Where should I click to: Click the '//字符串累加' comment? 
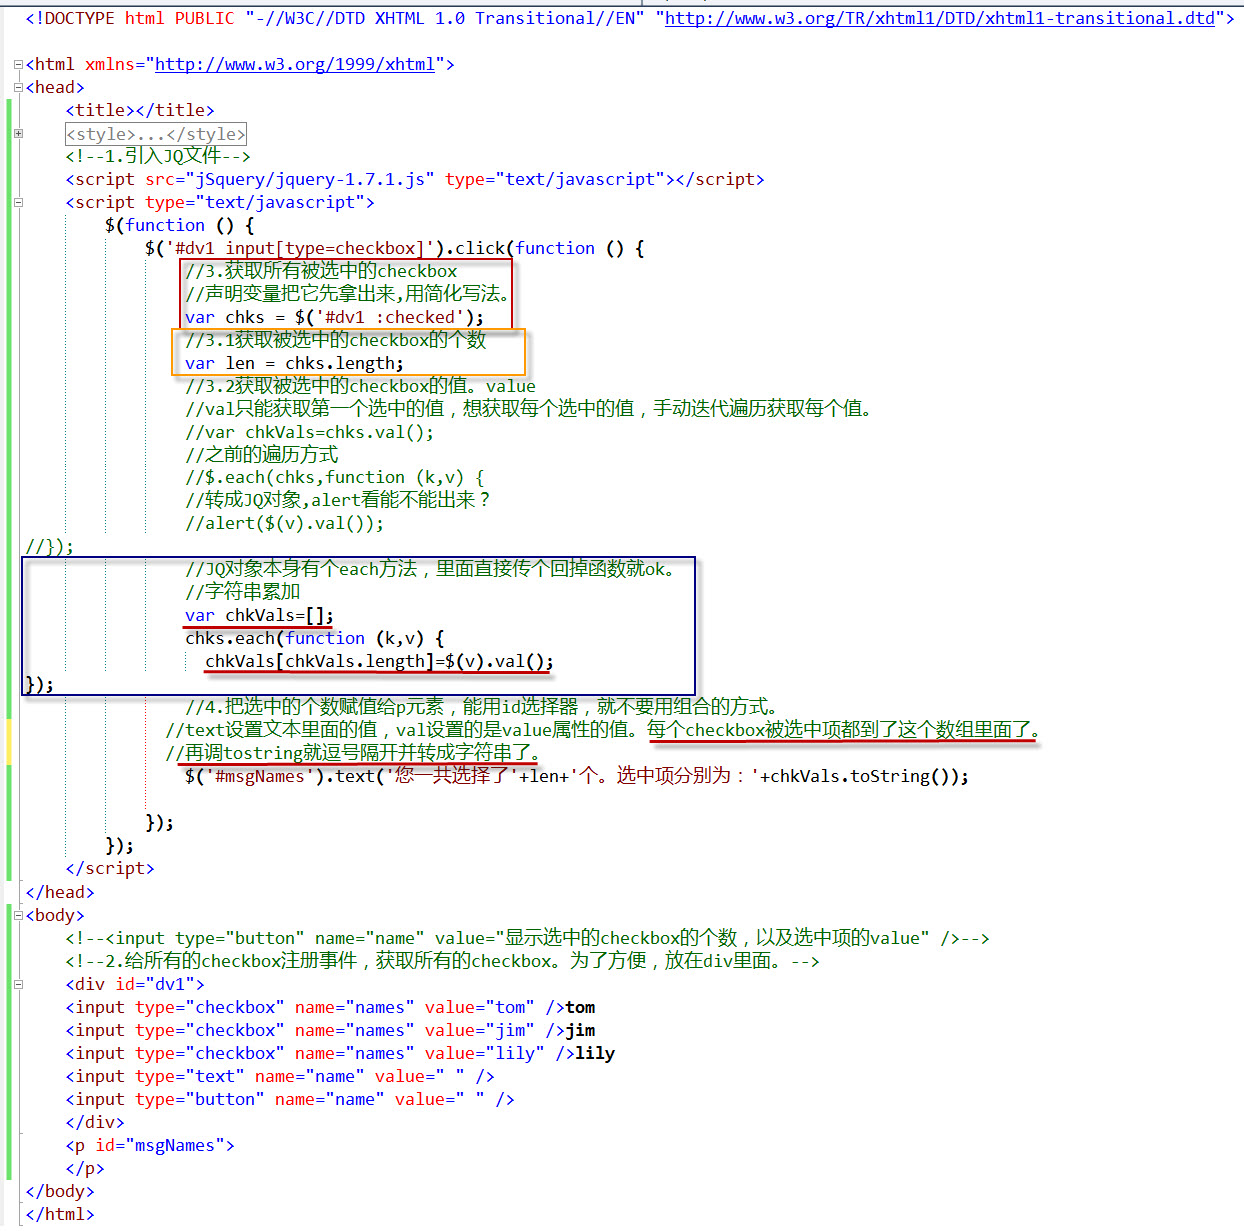(x=243, y=592)
